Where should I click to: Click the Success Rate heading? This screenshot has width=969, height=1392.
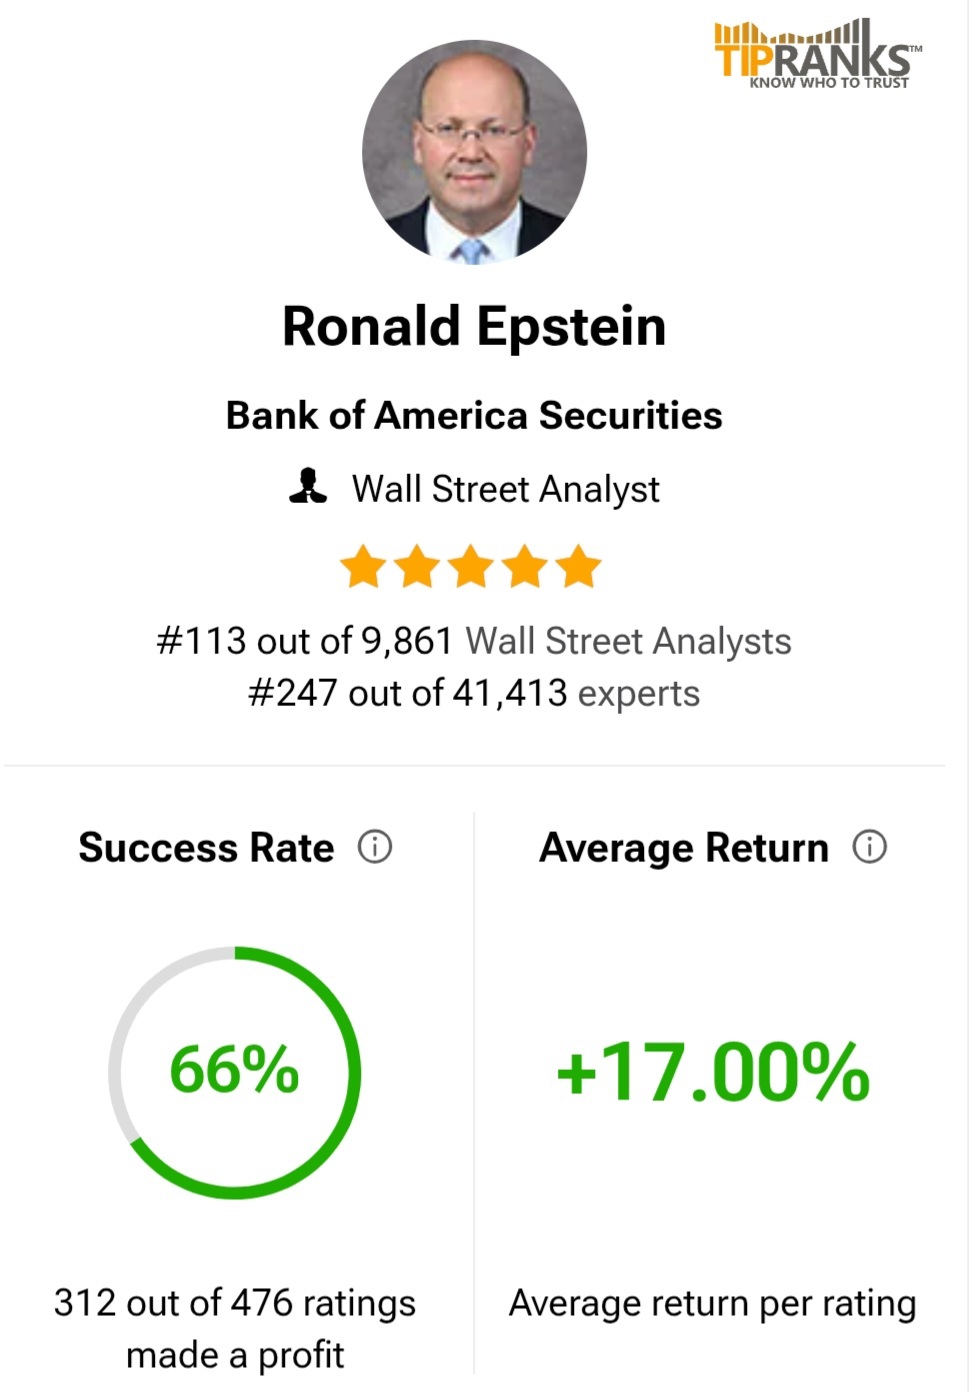[x=207, y=848]
